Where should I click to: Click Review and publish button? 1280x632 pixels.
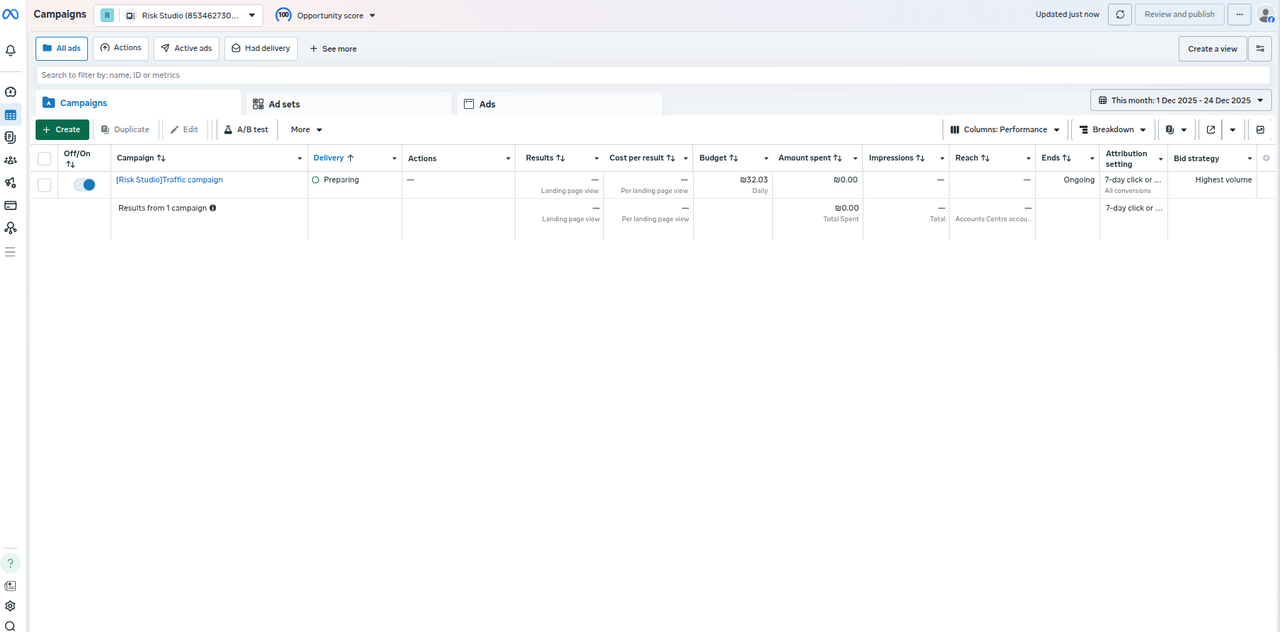tap(1179, 15)
